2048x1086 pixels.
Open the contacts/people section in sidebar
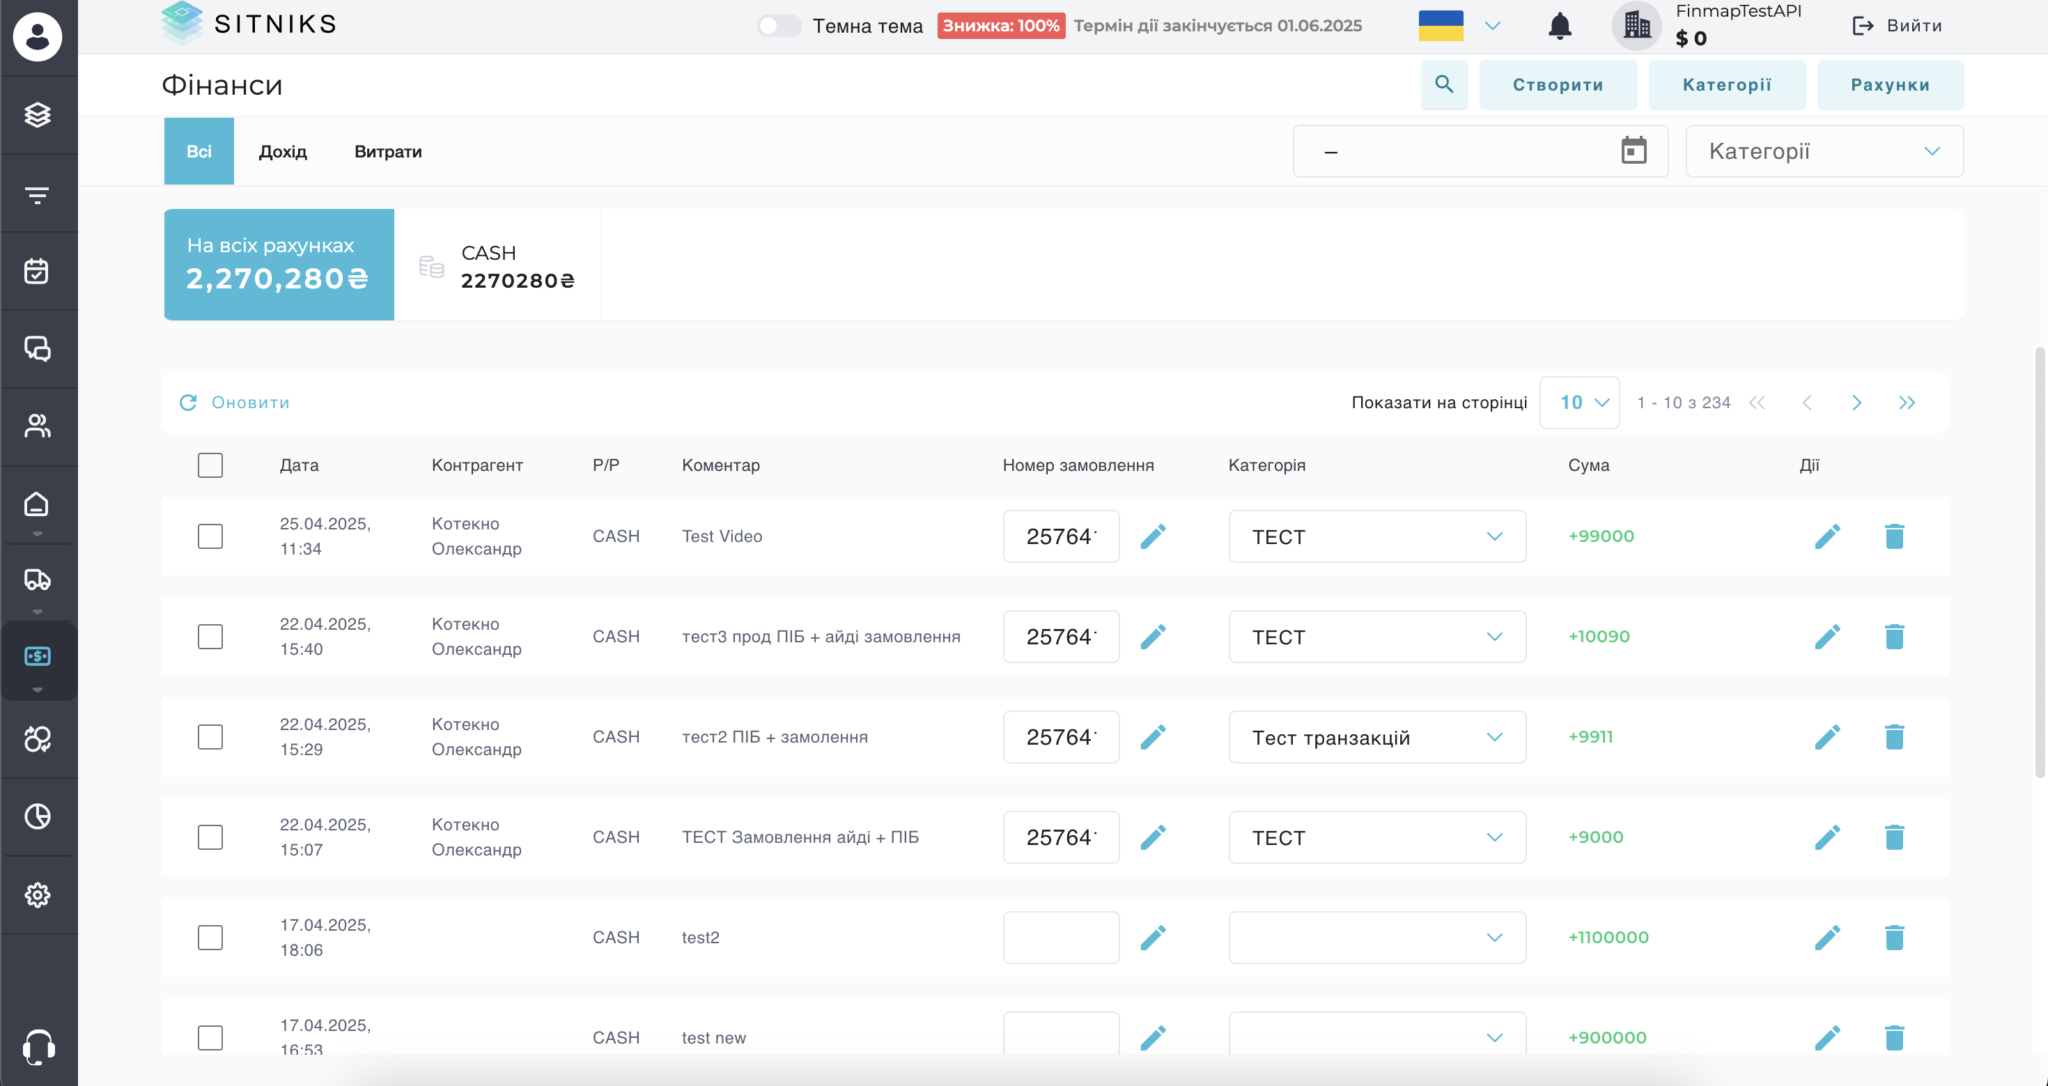tap(38, 426)
